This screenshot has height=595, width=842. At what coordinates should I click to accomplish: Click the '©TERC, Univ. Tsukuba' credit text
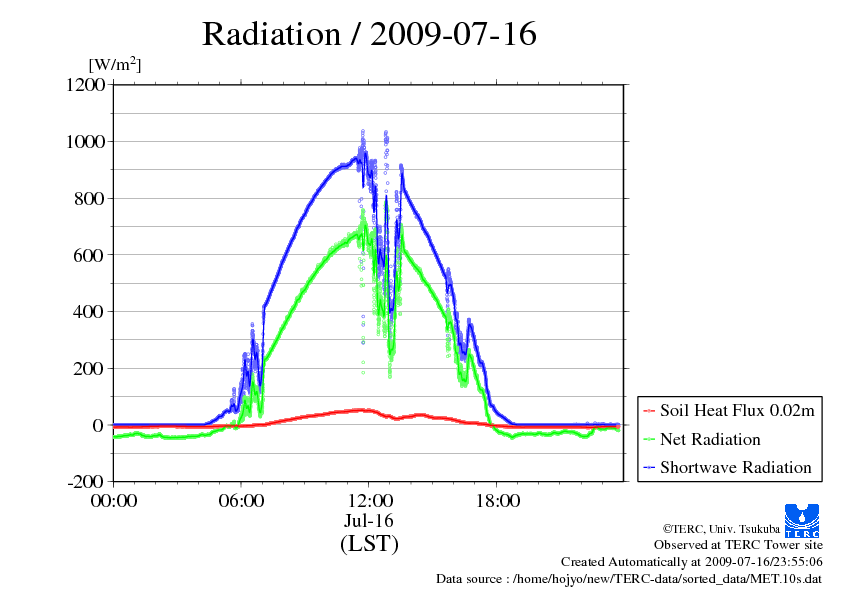(721, 528)
